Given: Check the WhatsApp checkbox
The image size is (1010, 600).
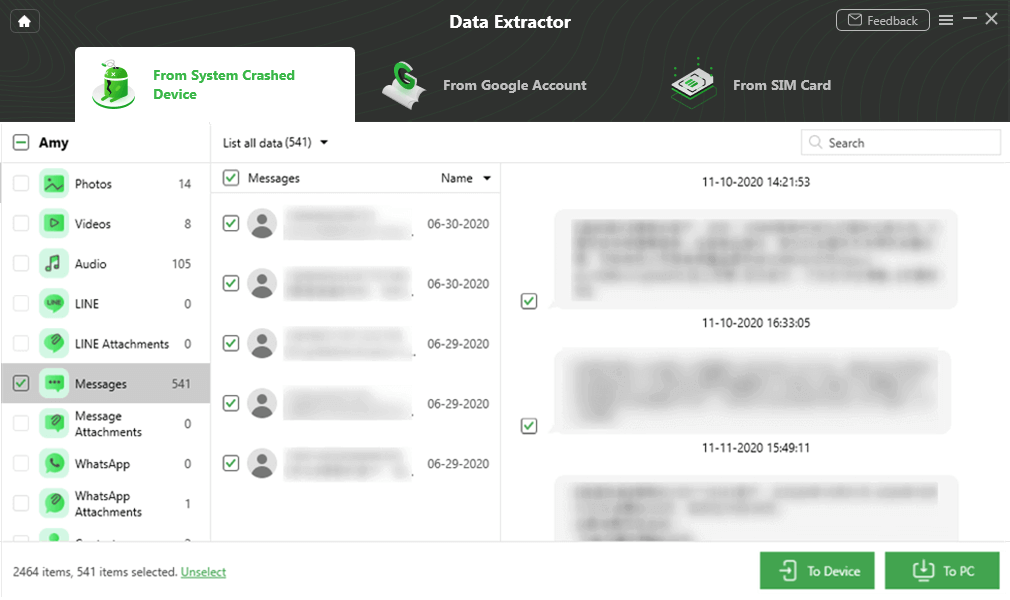Looking at the screenshot, I should (21, 463).
